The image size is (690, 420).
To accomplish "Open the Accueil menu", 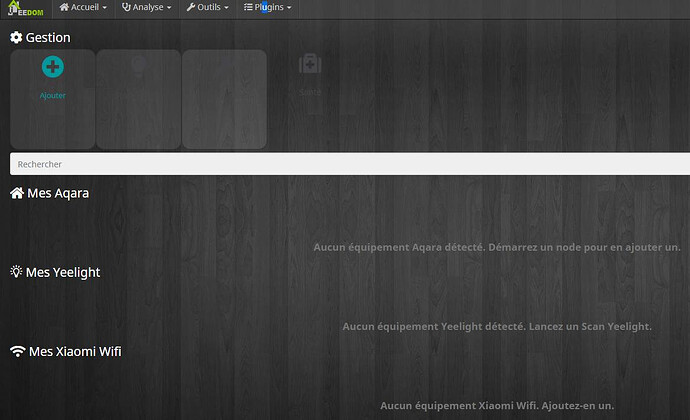I will click(83, 7).
